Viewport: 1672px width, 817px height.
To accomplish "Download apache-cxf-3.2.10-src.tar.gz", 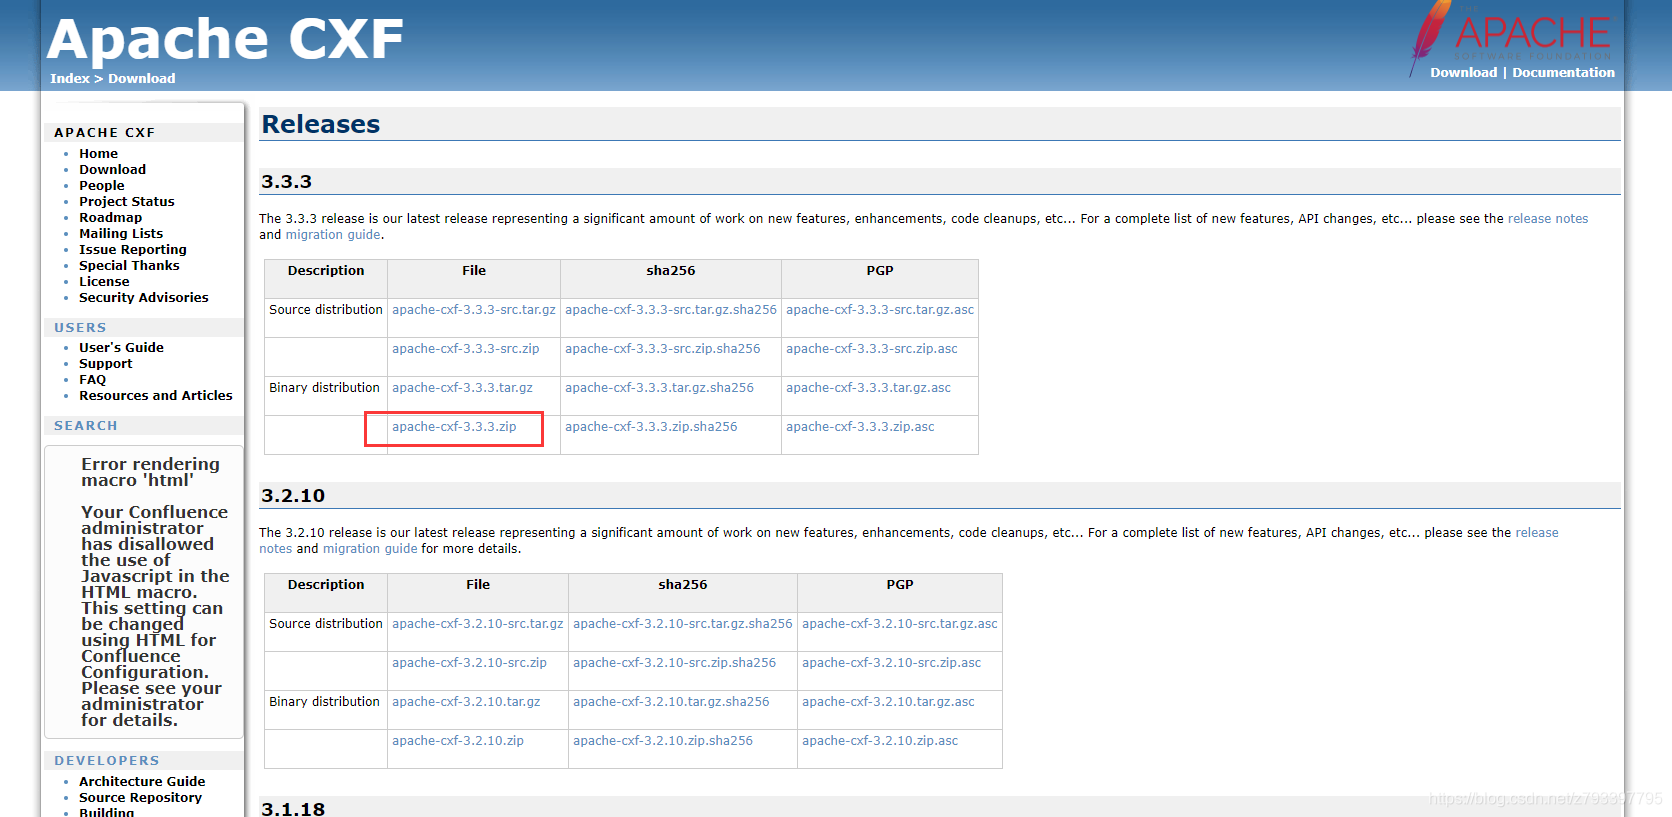I will [478, 624].
